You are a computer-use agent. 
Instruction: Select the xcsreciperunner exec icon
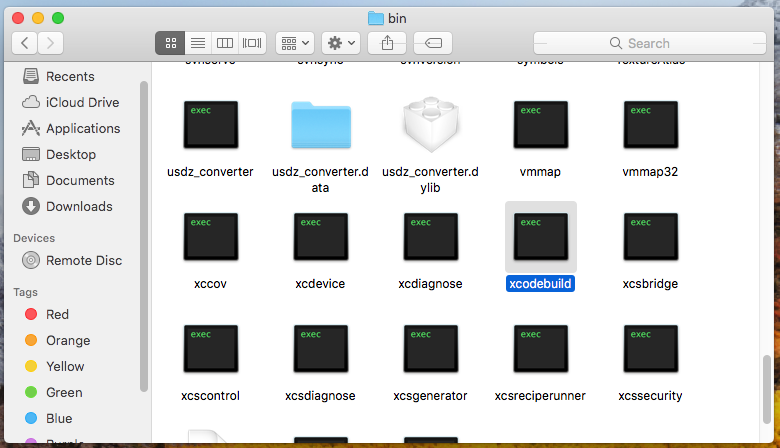pos(541,349)
